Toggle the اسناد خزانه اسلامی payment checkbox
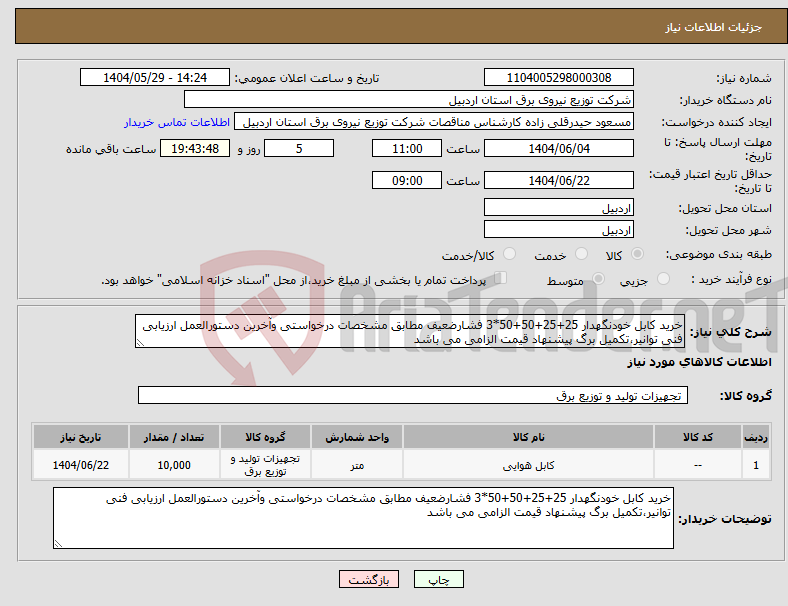 [500, 278]
